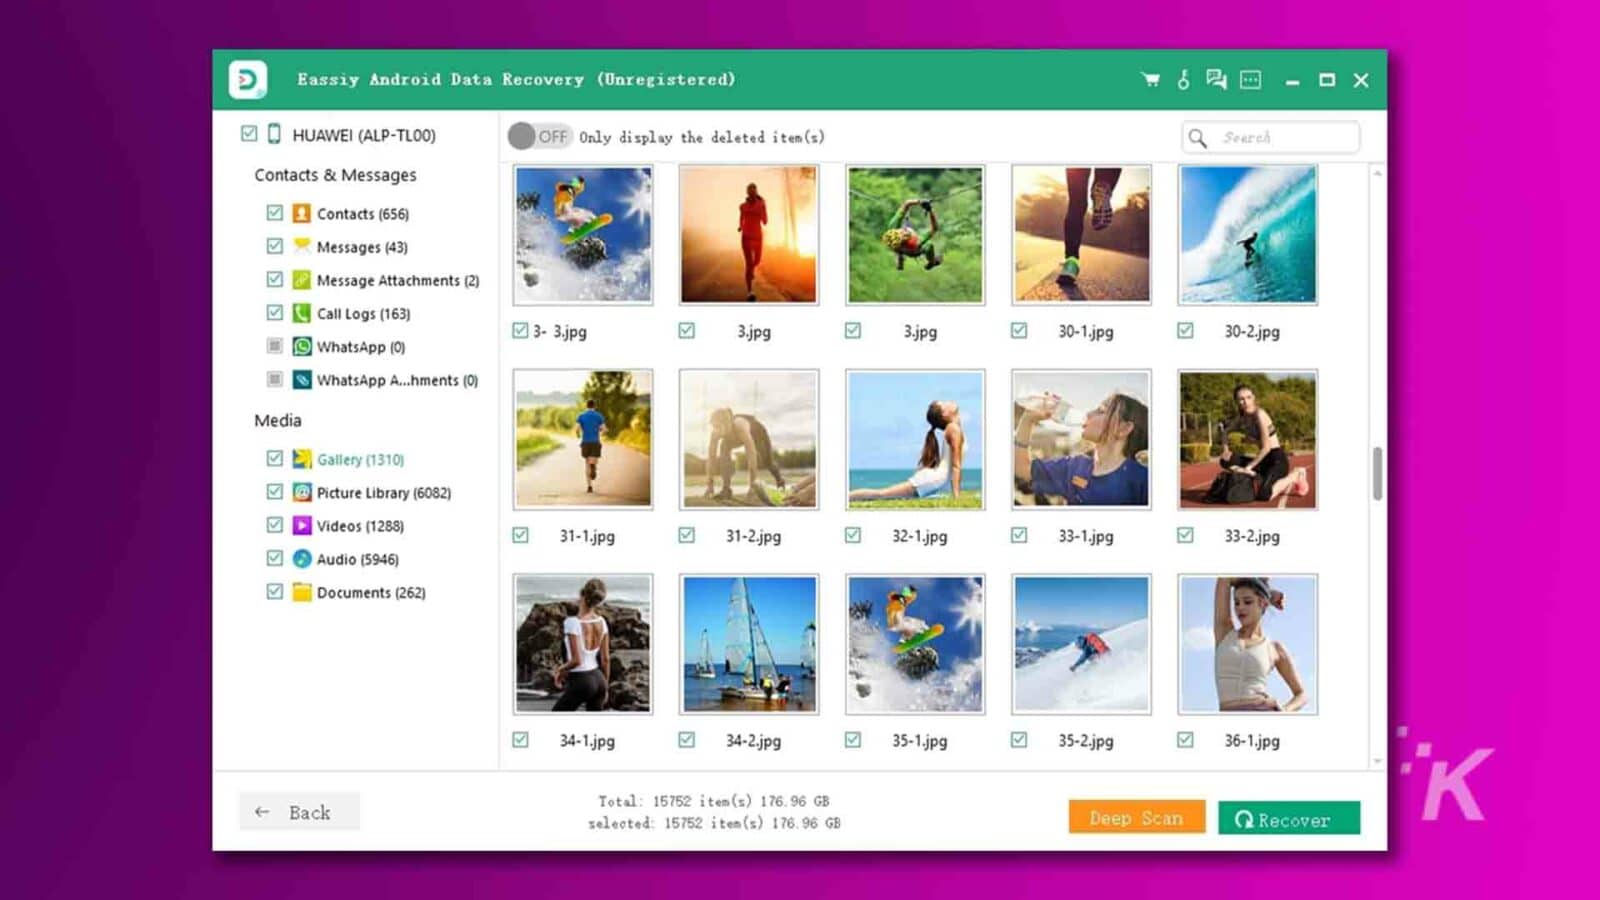Select Audio (5946) category
Screen dimensions: 1600x900
(x=358, y=560)
